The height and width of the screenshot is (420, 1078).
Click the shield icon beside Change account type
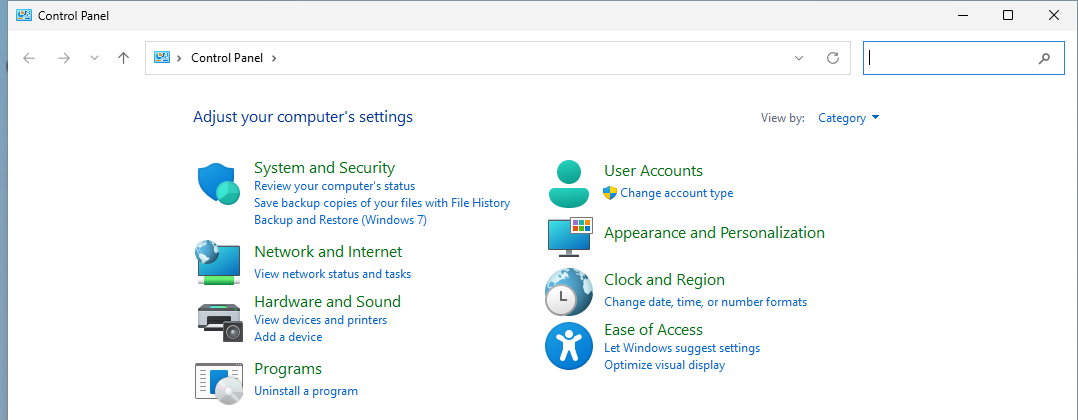(x=610, y=193)
